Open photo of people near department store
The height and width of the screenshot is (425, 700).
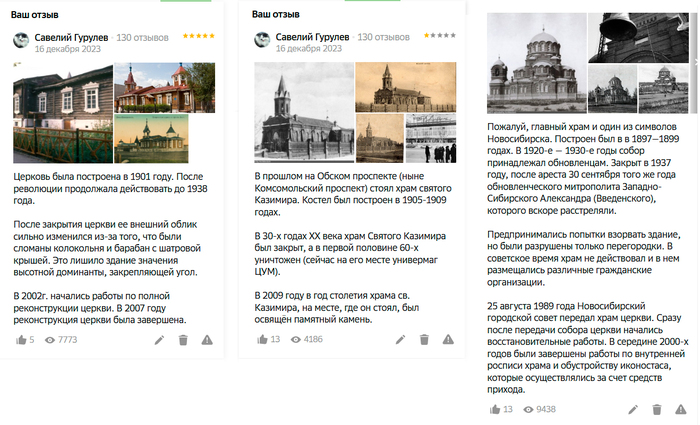coord(431,138)
